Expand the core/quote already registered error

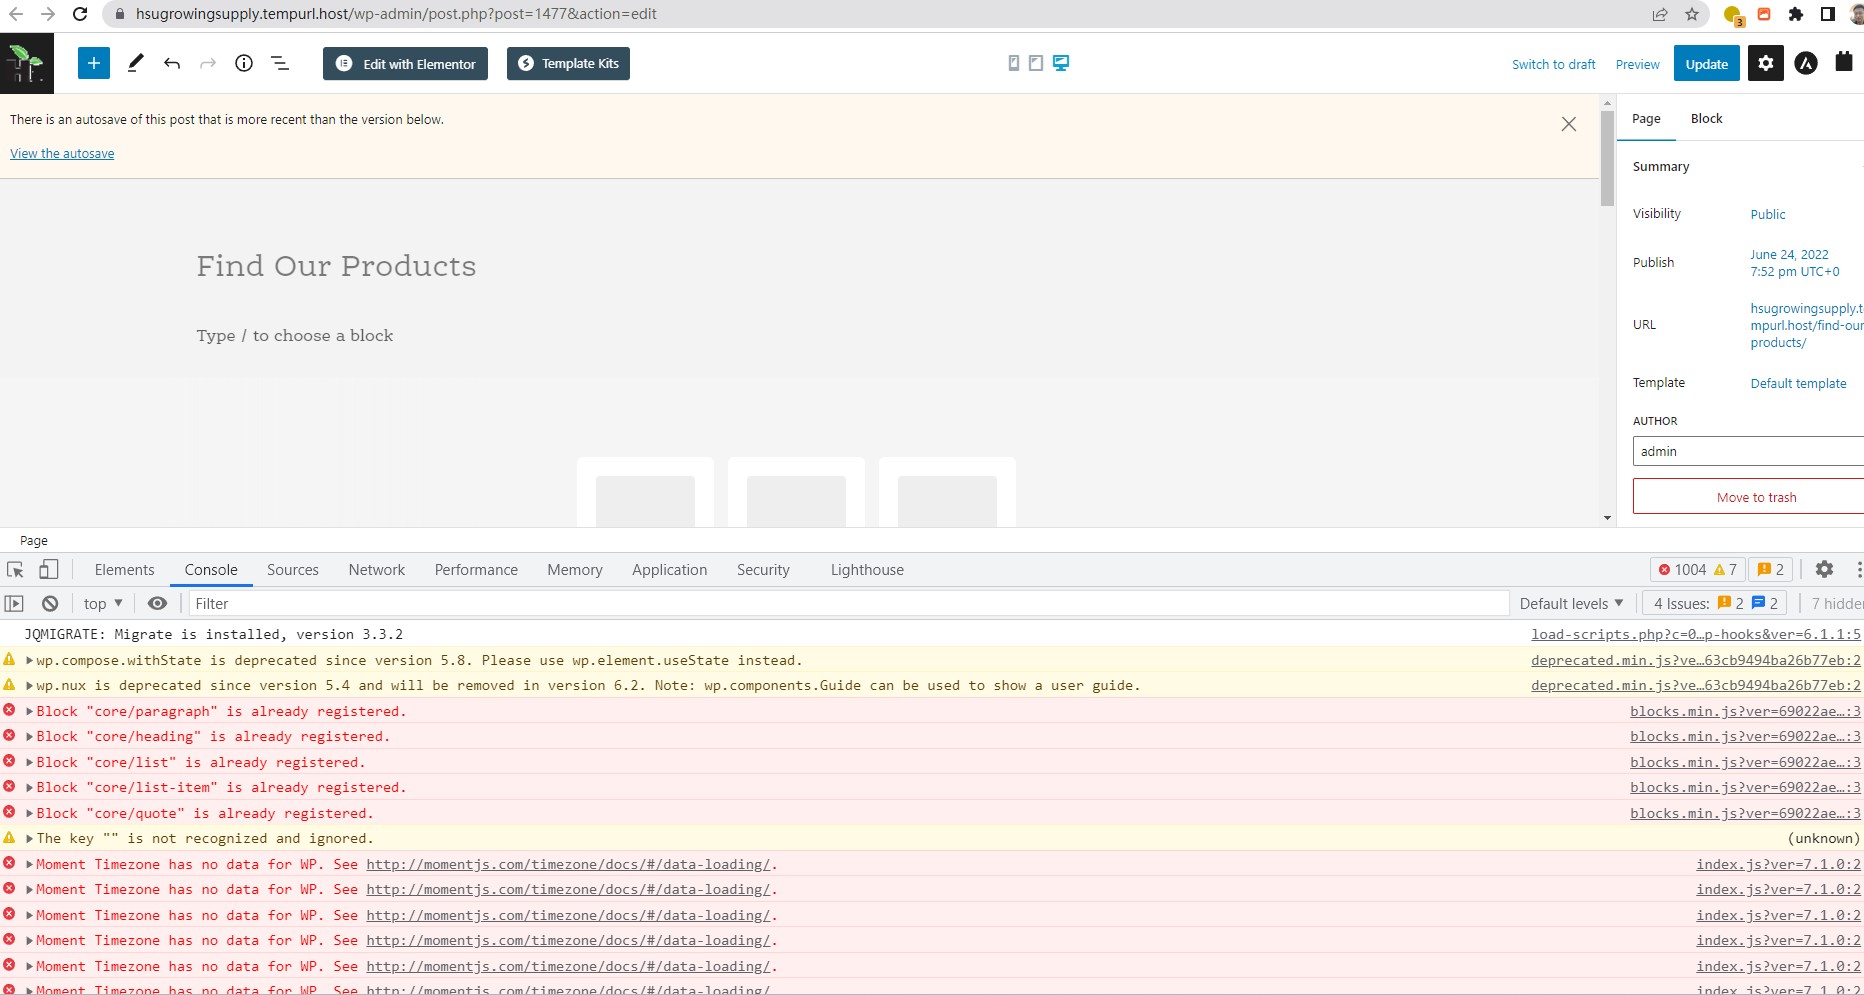click(x=30, y=813)
